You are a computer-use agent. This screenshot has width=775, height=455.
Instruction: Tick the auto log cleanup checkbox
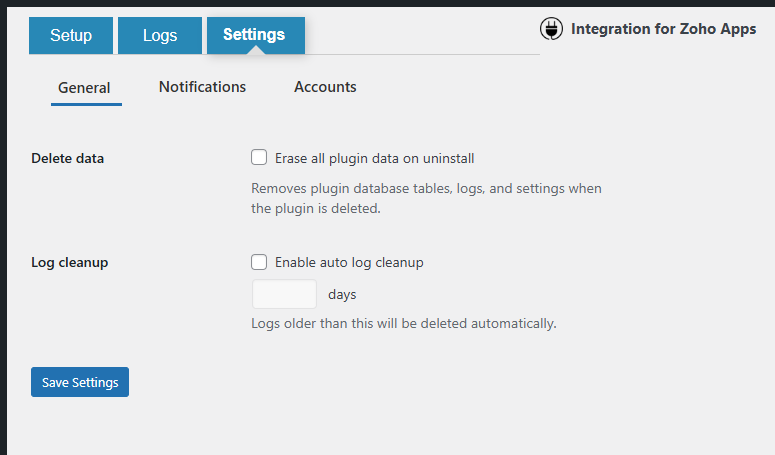pos(259,262)
